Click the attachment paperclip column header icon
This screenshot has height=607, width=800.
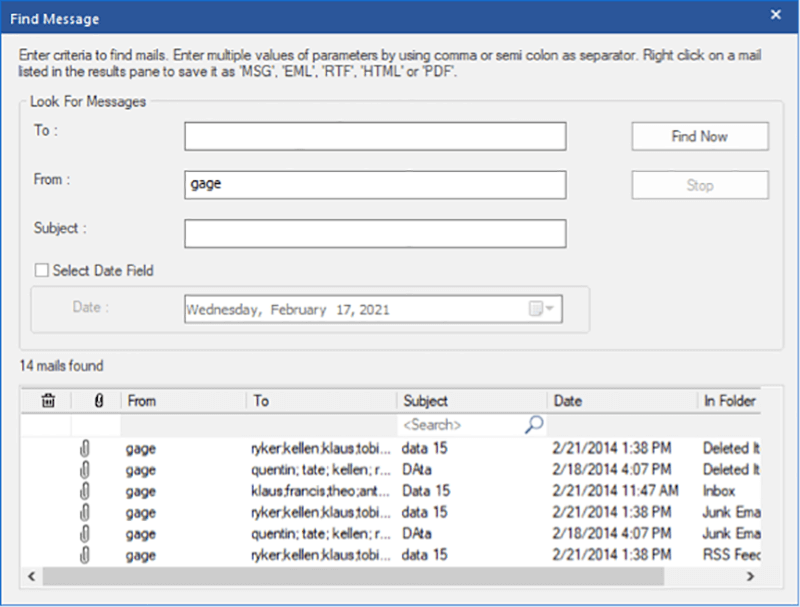pyautogui.click(x=96, y=401)
